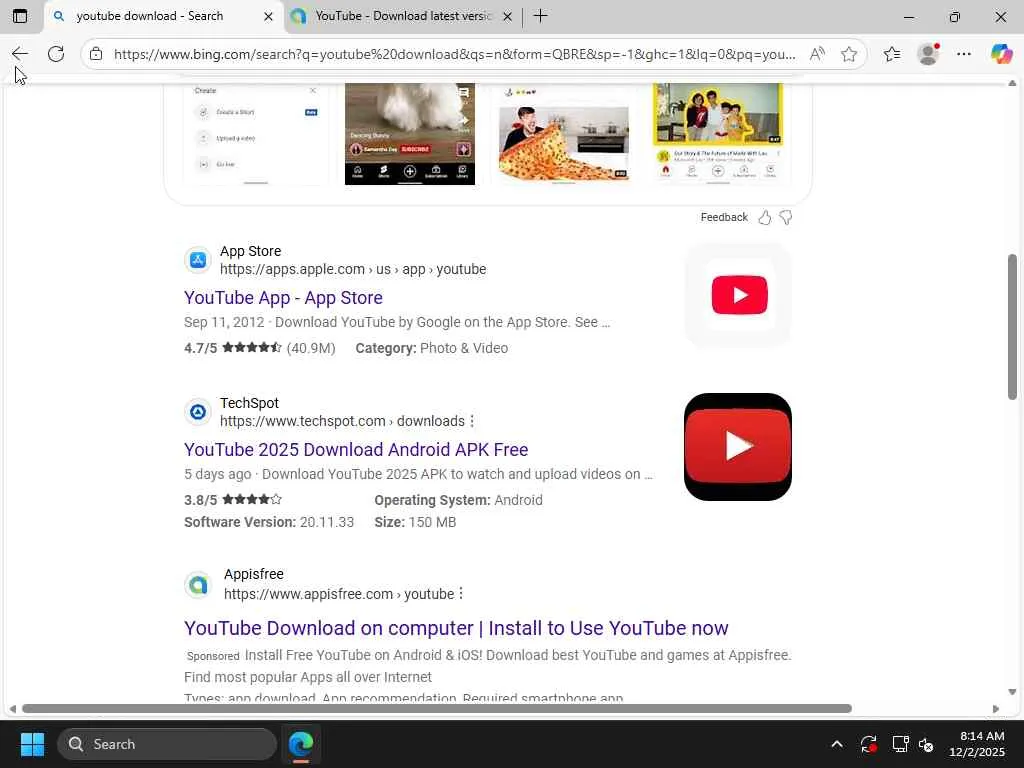1024x768 pixels.
Task: Go back to the previous page
Action: [20, 54]
